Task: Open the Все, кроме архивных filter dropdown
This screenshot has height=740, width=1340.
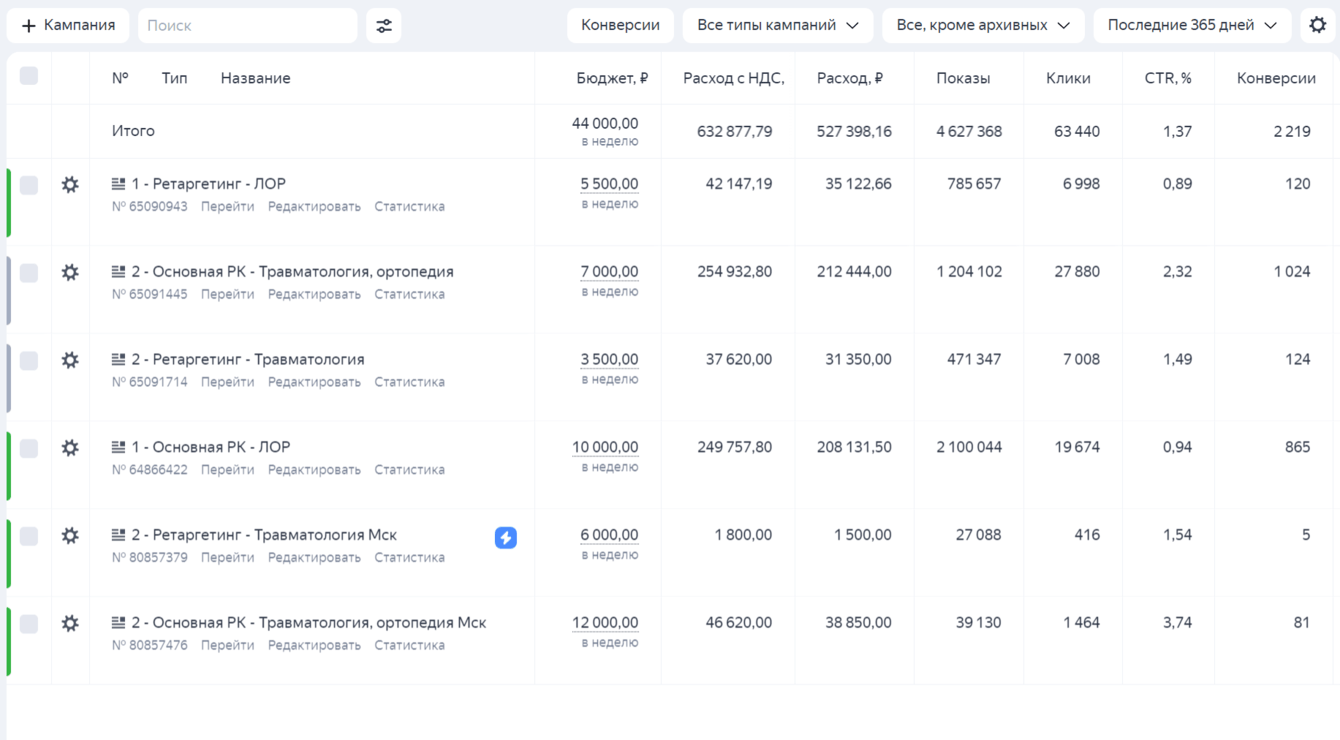Action: coord(982,26)
